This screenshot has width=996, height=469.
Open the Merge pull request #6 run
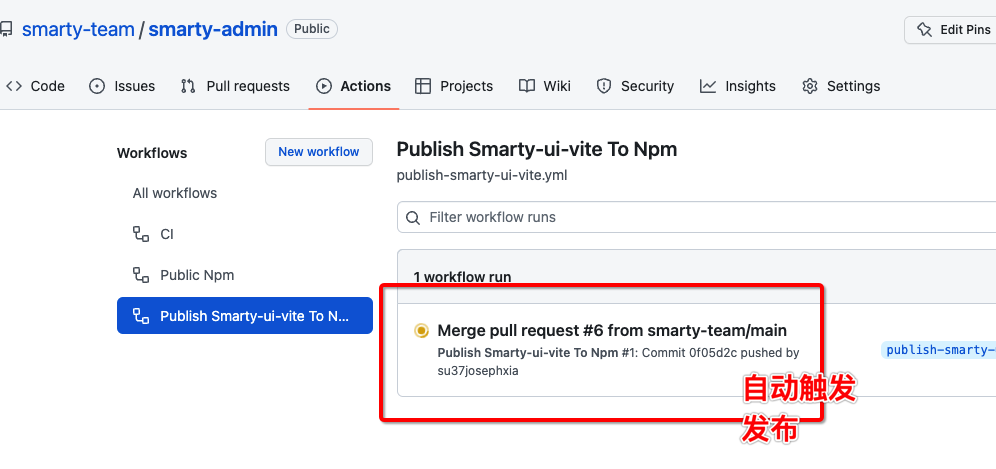[x=612, y=330]
